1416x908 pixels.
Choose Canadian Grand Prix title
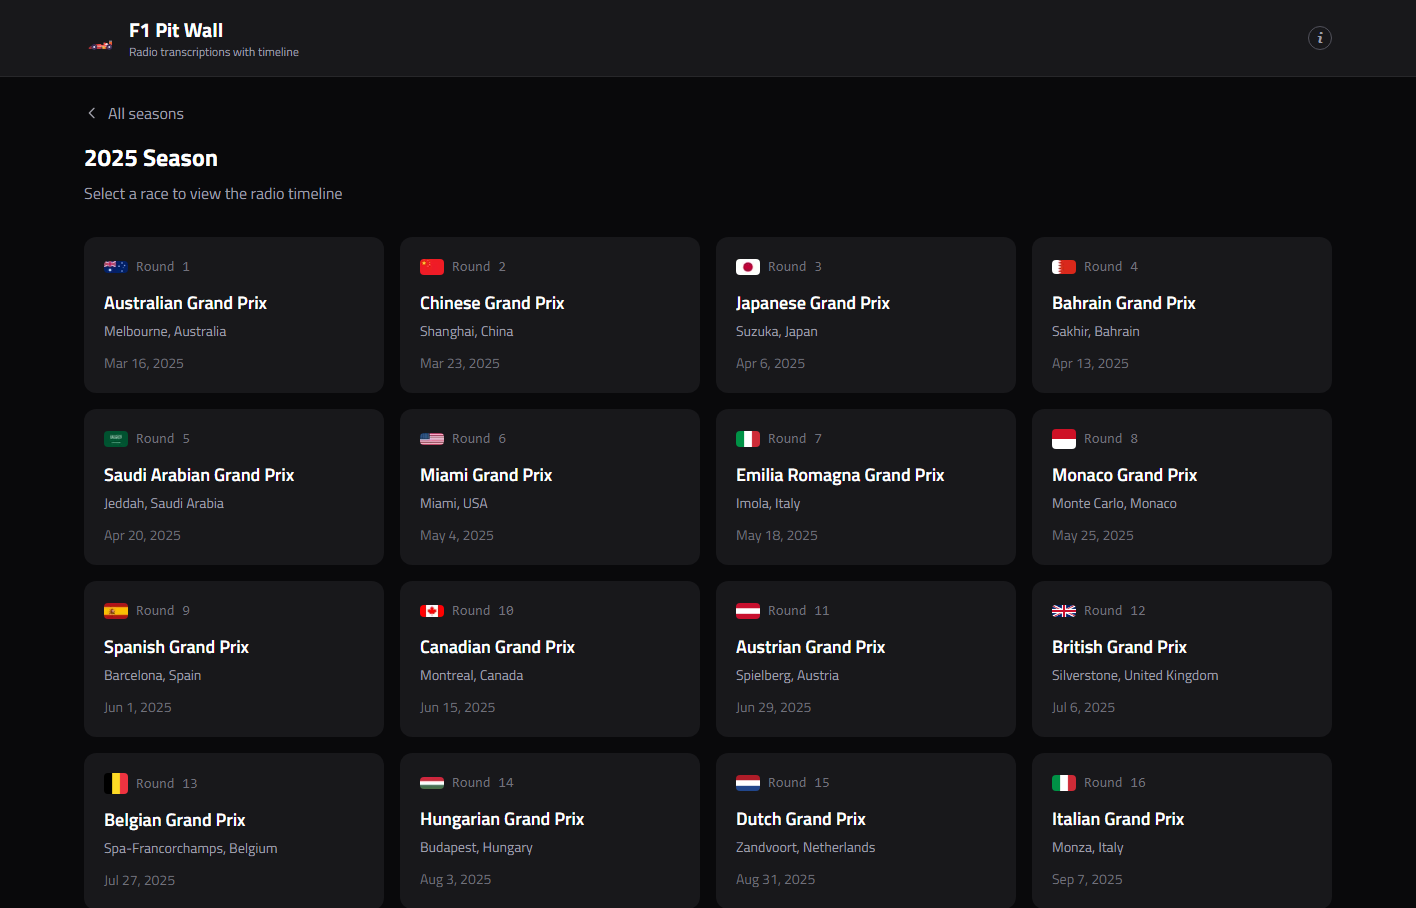tap(497, 647)
